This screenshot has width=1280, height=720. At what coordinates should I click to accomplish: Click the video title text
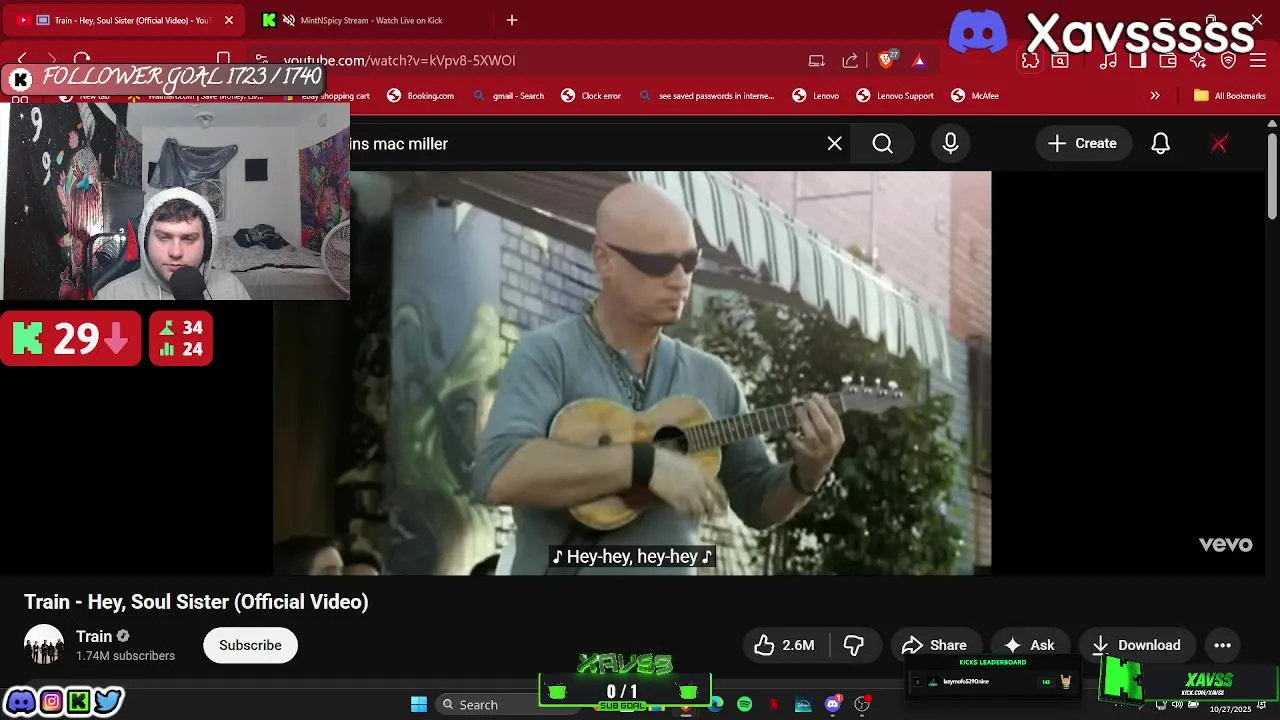(x=196, y=602)
